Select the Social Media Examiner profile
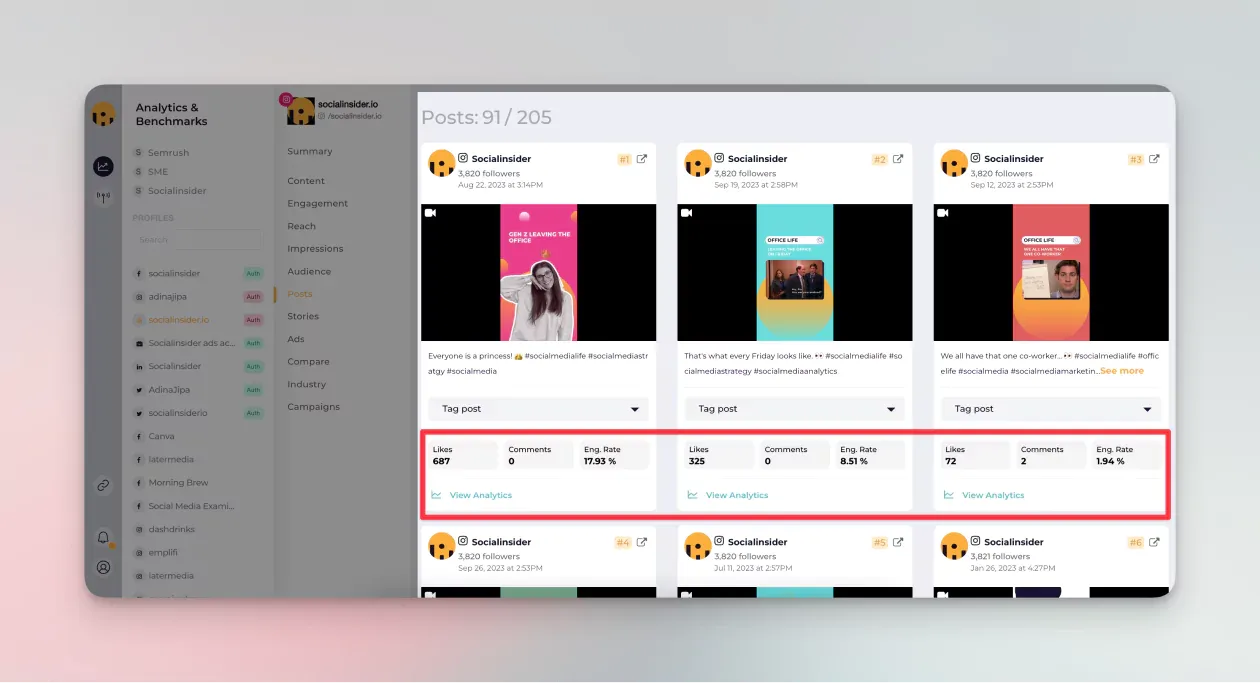The width and height of the screenshot is (1260, 683). 191,506
